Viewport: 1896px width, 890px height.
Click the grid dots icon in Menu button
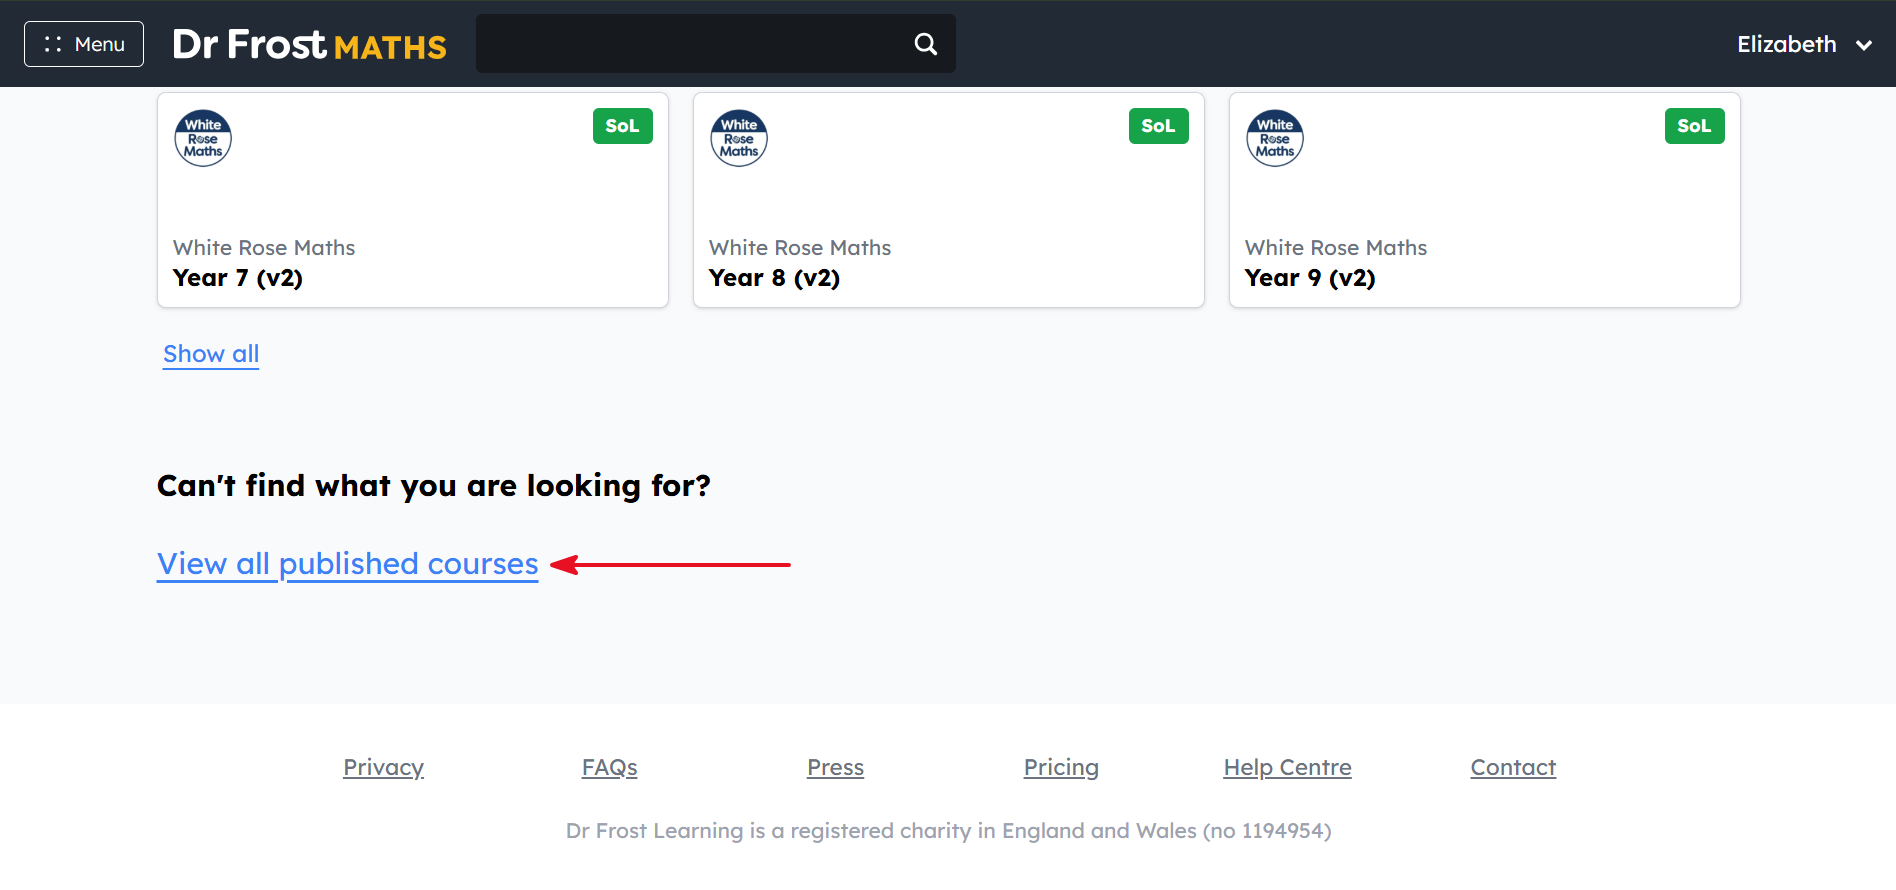tap(53, 44)
